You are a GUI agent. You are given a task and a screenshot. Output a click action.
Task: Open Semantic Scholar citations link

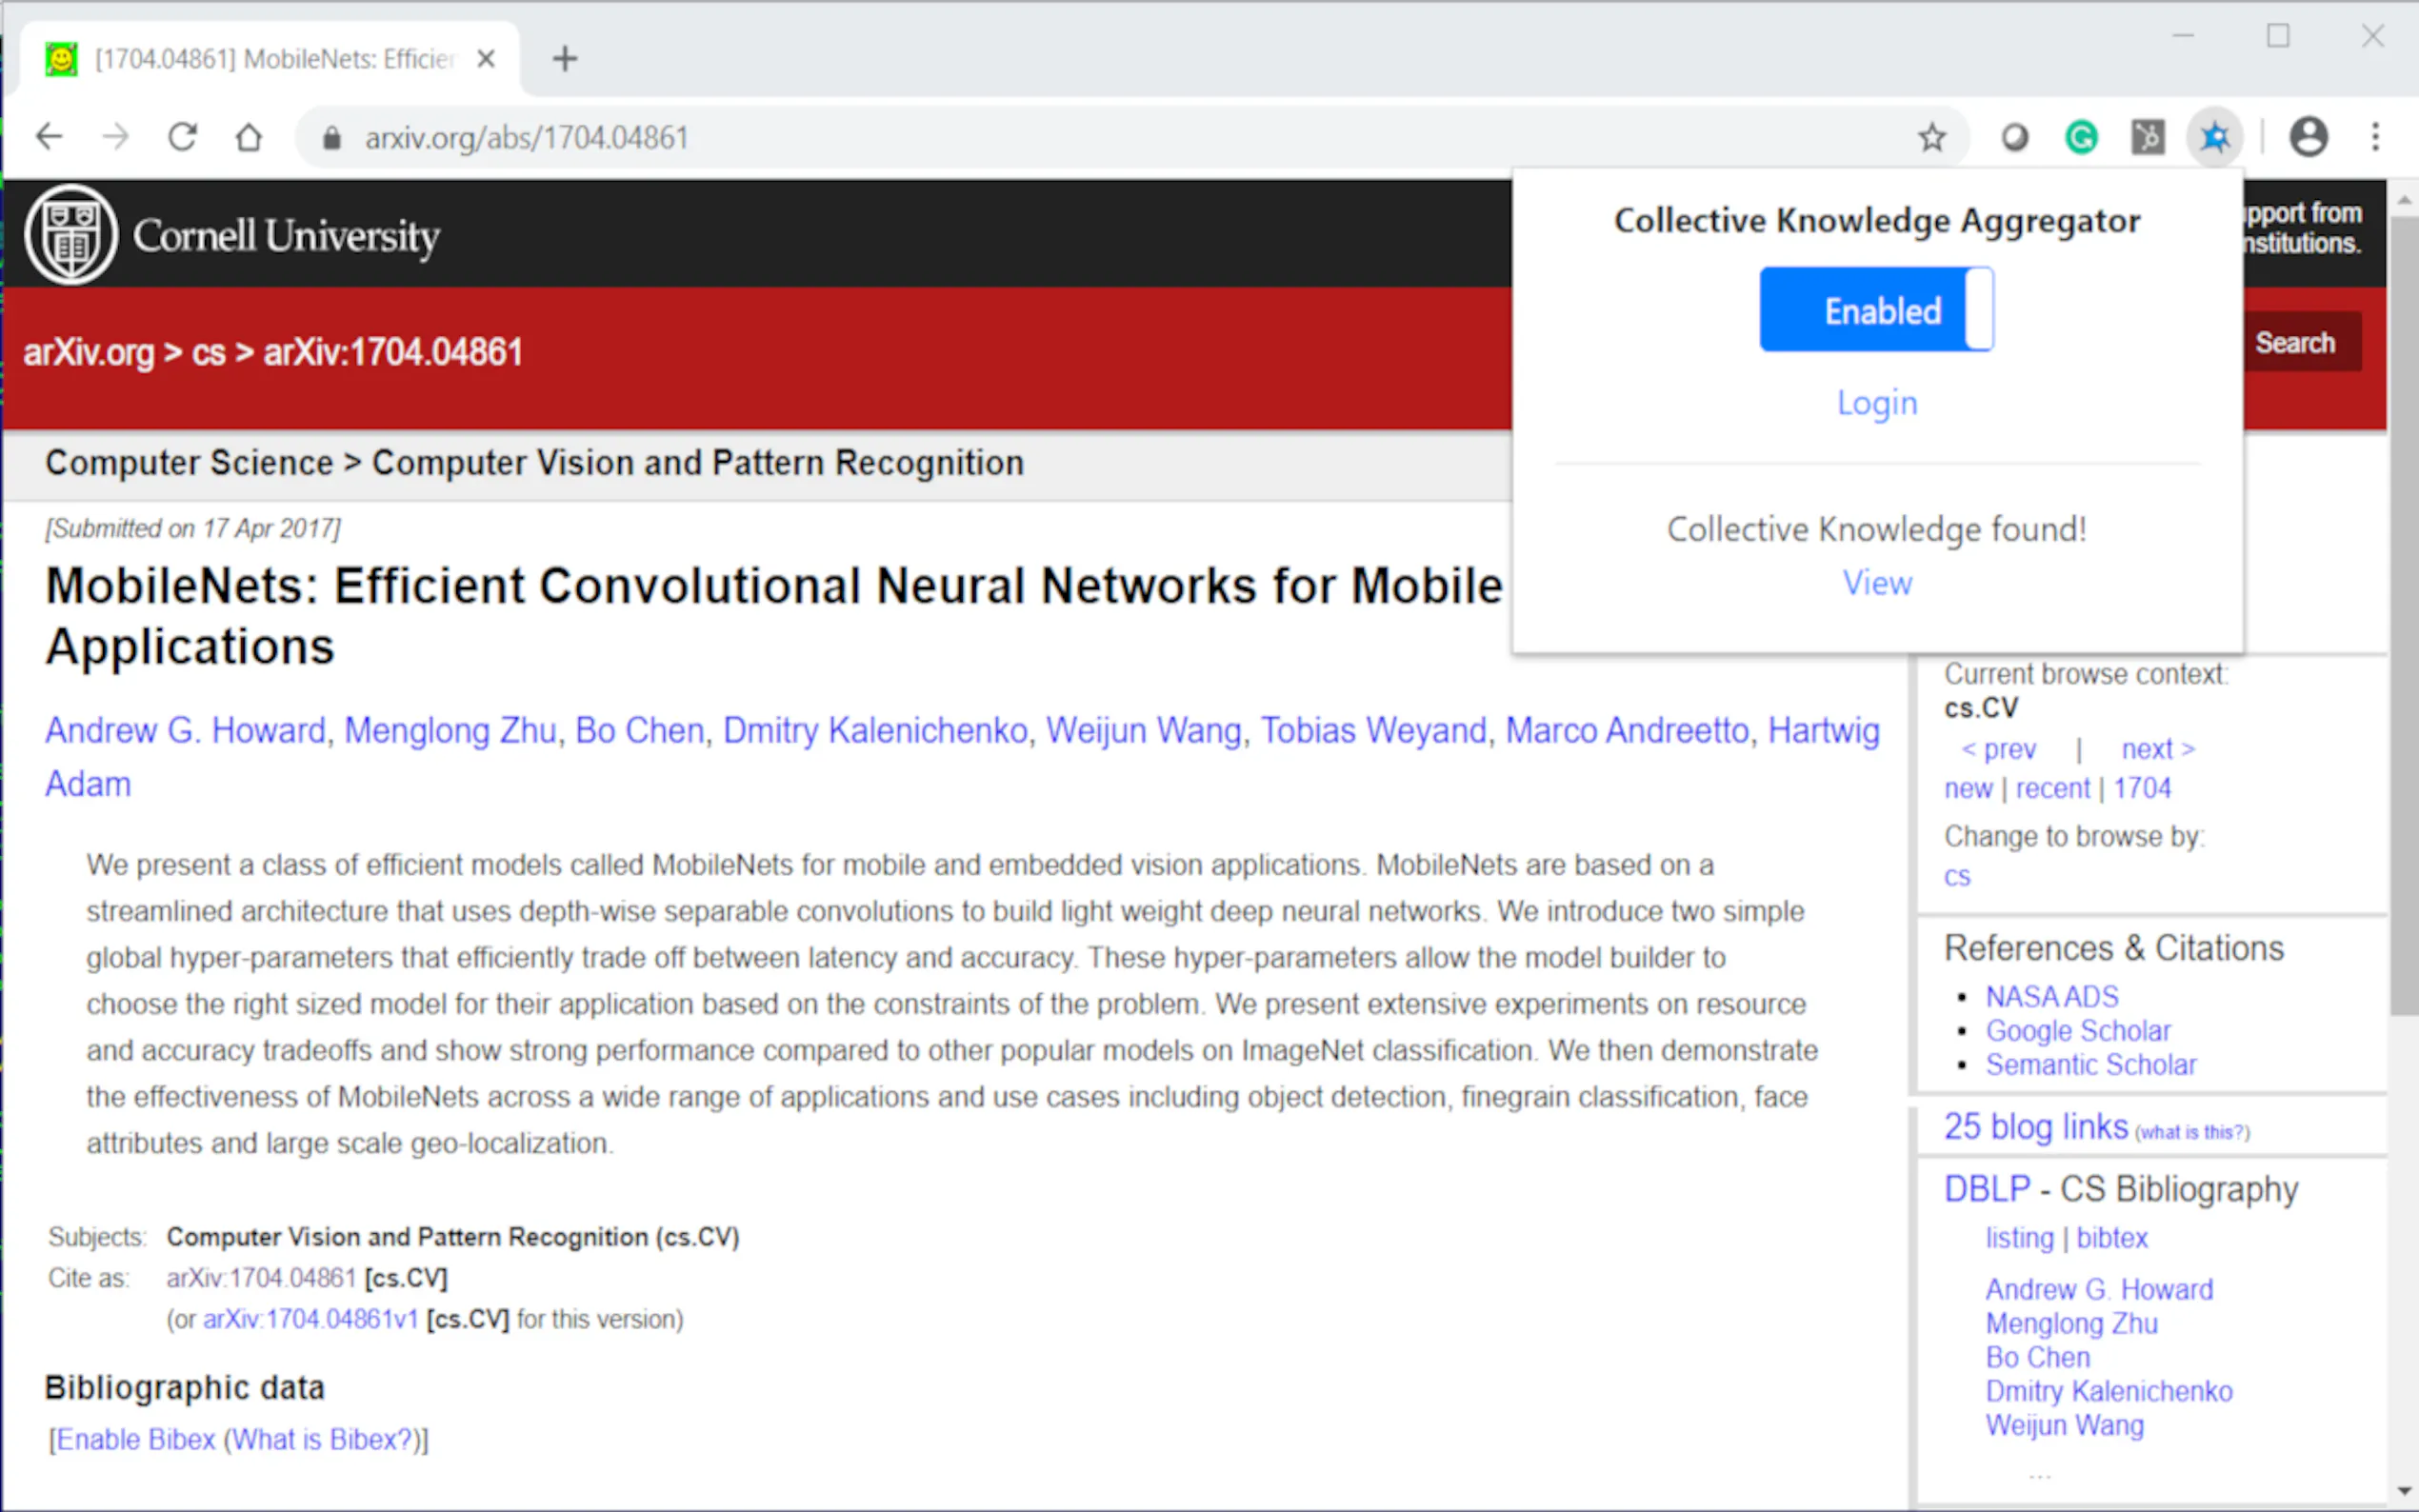click(2091, 1065)
